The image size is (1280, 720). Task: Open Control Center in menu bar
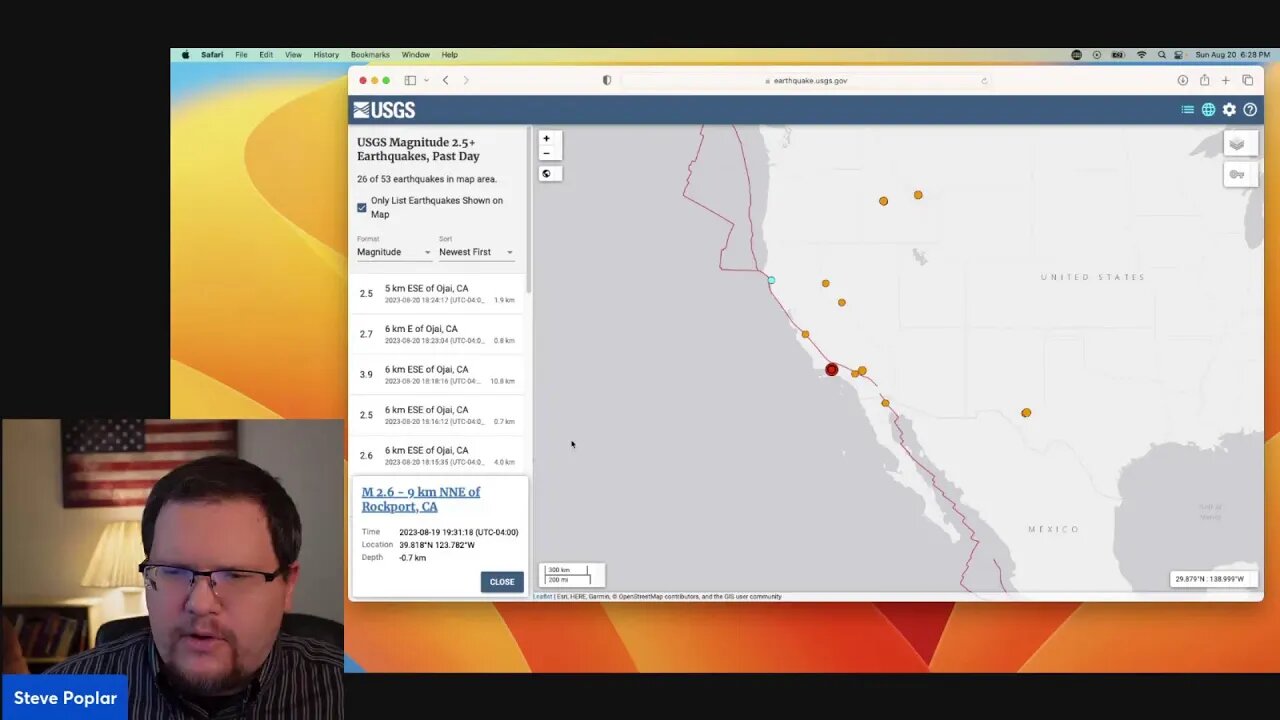[x=1179, y=55]
